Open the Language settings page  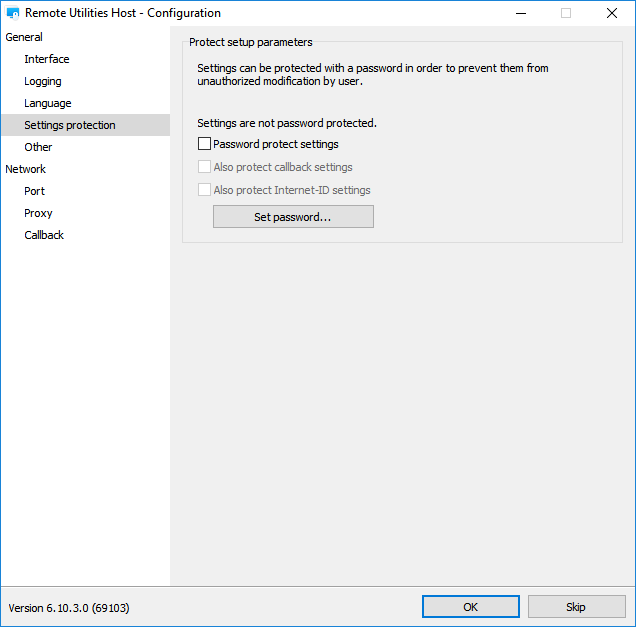(47, 103)
